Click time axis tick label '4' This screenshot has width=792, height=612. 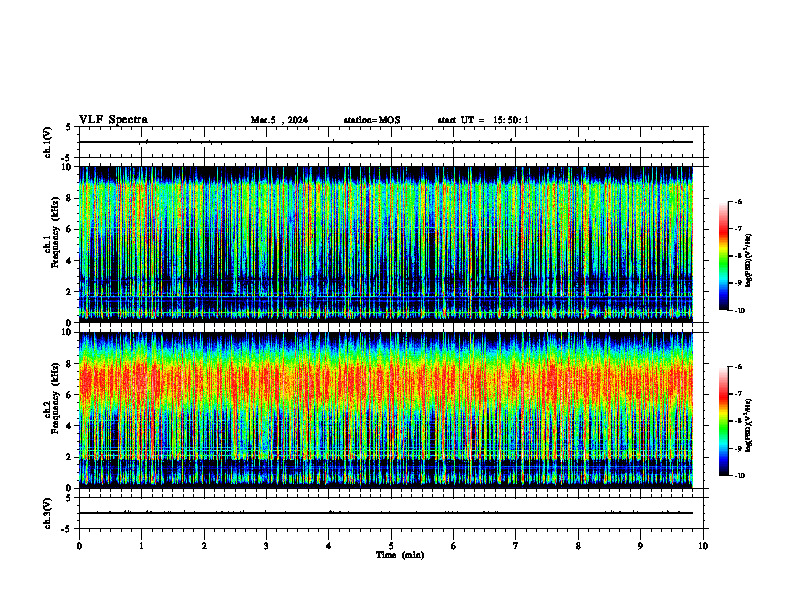(x=329, y=546)
